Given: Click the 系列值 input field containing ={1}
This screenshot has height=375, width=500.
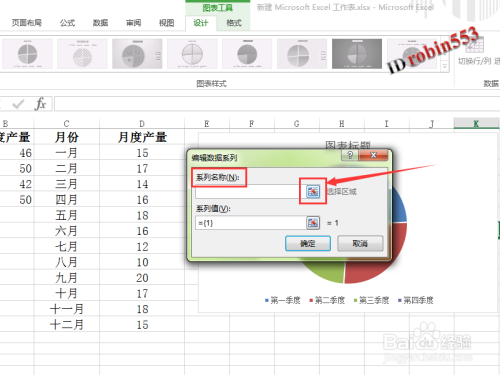Looking at the screenshot, I should coord(250,223).
